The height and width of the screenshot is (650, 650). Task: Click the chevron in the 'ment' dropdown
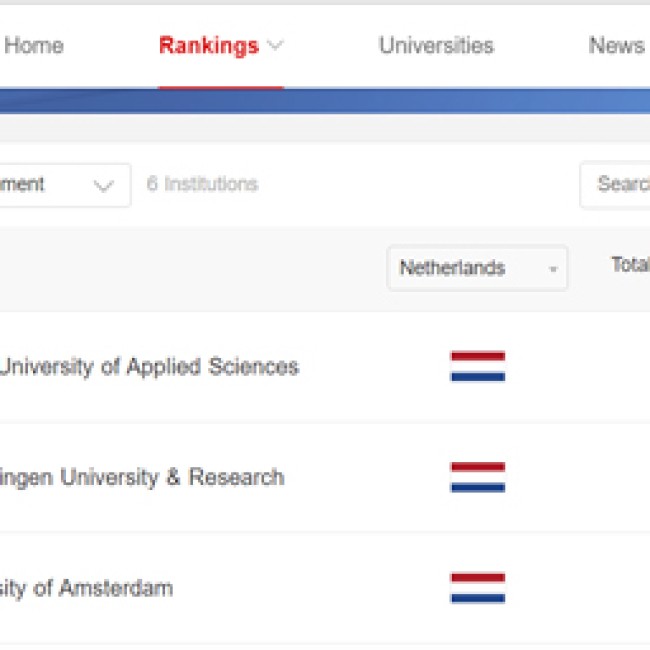pyautogui.click(x=103, y=186)
